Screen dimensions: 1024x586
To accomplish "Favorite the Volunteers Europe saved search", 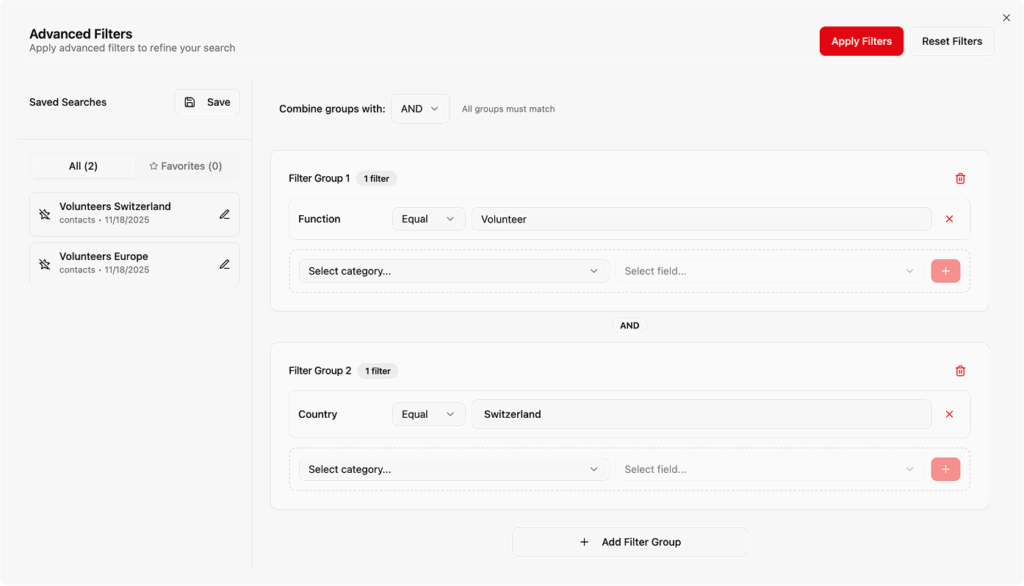I will coord(45,264).
